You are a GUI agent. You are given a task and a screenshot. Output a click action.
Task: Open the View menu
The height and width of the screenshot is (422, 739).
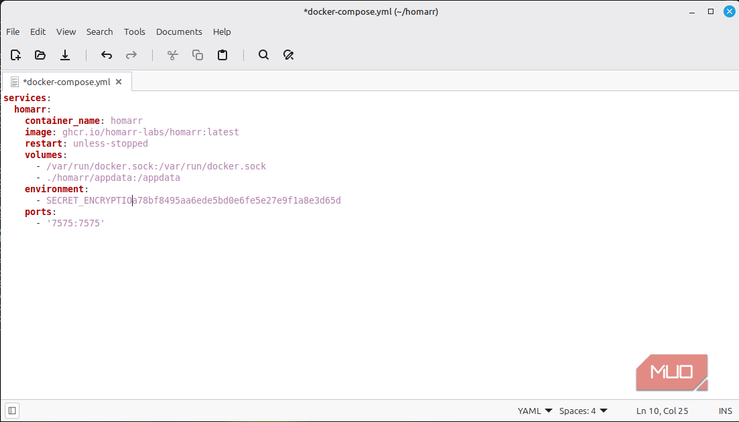[66, 32]
